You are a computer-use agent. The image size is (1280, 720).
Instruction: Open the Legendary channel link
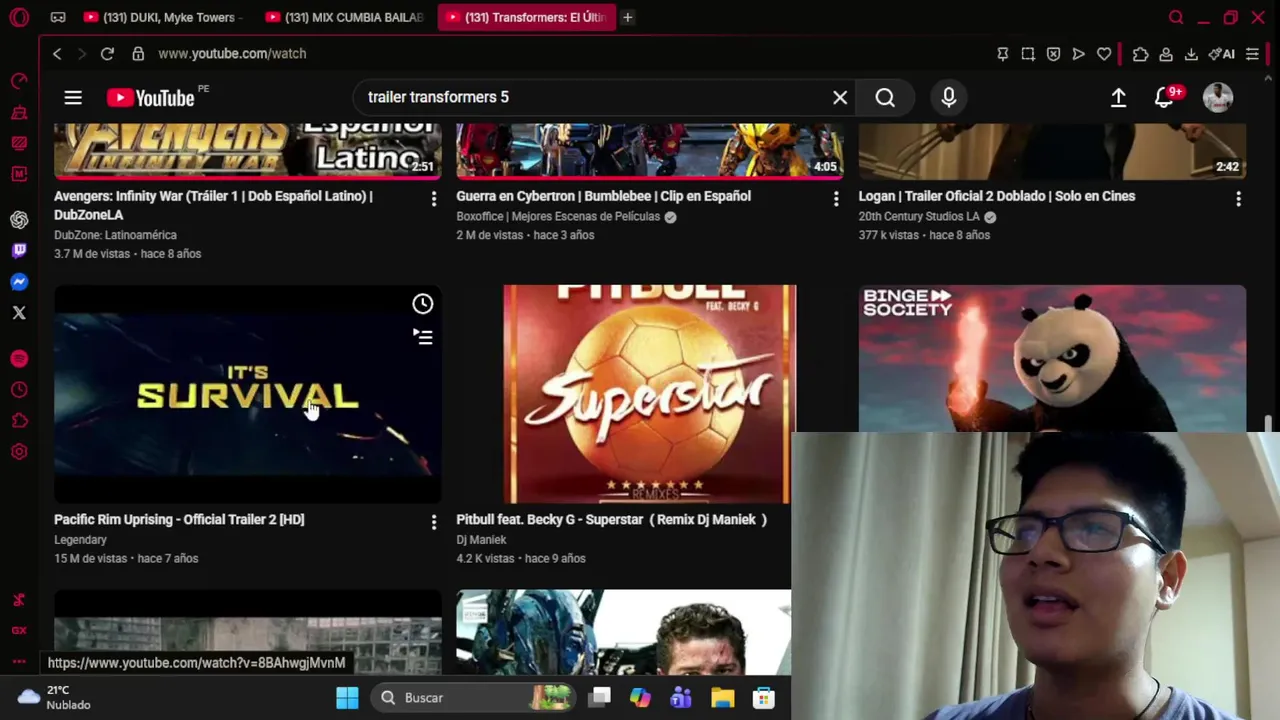[80, 540]
